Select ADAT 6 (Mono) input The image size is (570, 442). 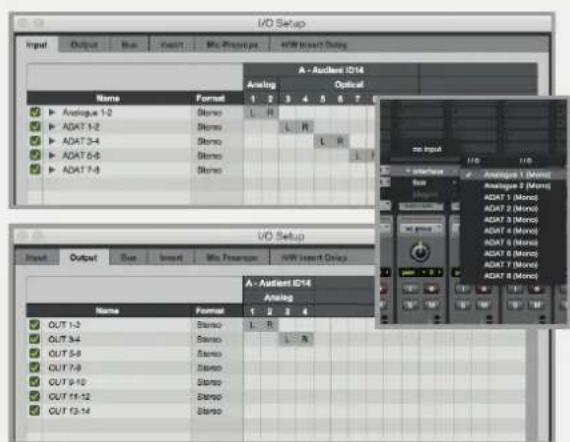pyautogui.click(x=513, y=253)
